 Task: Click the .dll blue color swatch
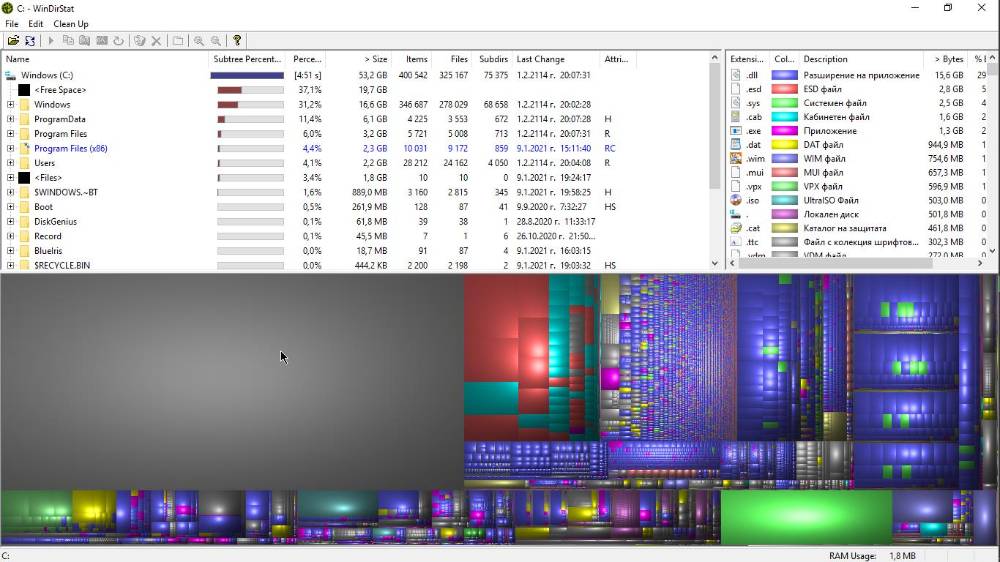click(784, 75)
